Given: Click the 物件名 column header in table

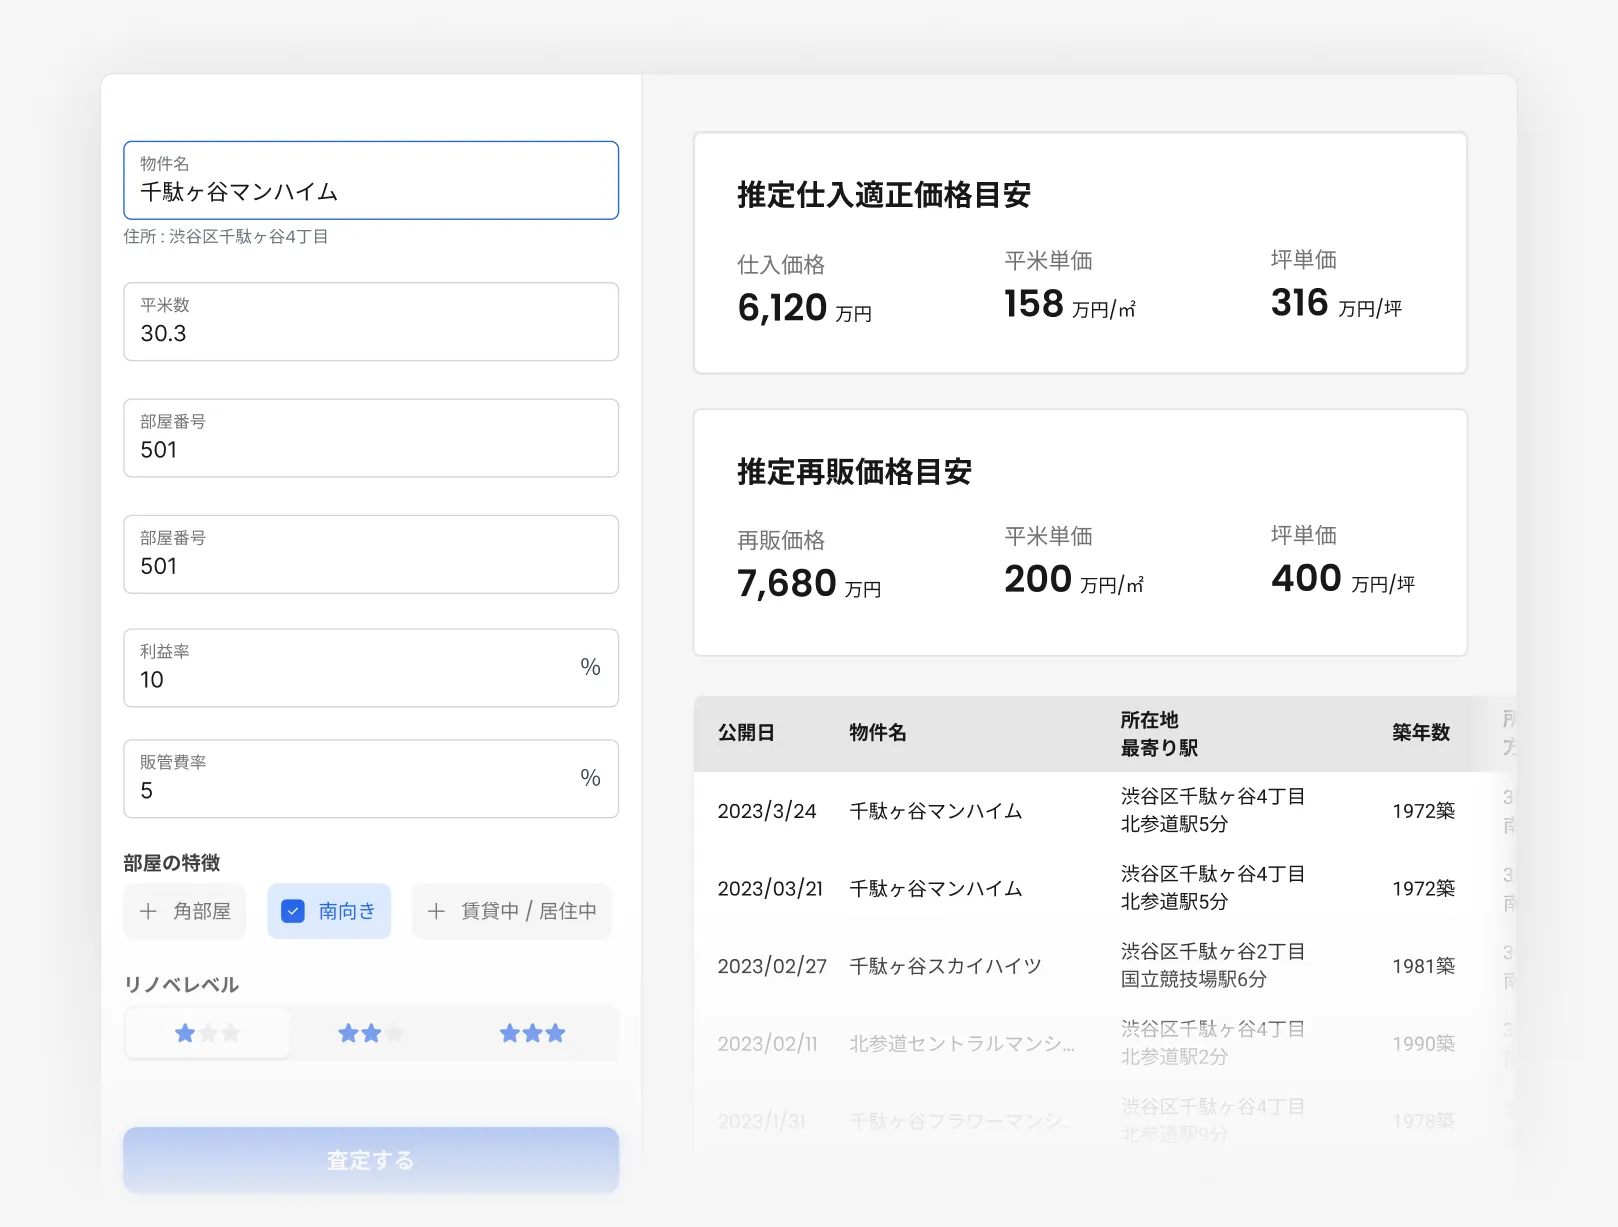Looking at the screenshot, I should point(878,733).
